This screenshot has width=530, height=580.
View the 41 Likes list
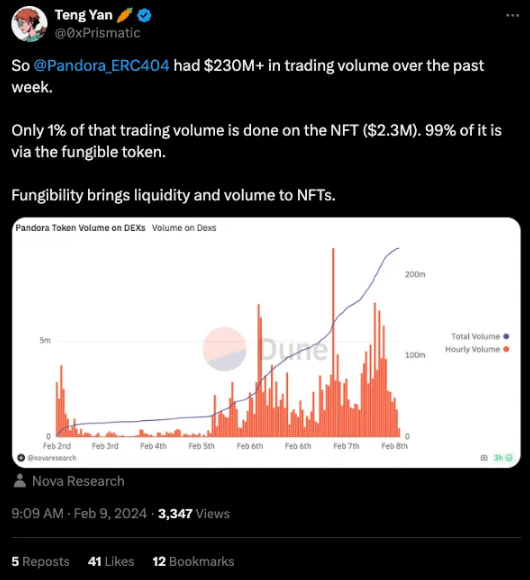[x=111, y=562]
